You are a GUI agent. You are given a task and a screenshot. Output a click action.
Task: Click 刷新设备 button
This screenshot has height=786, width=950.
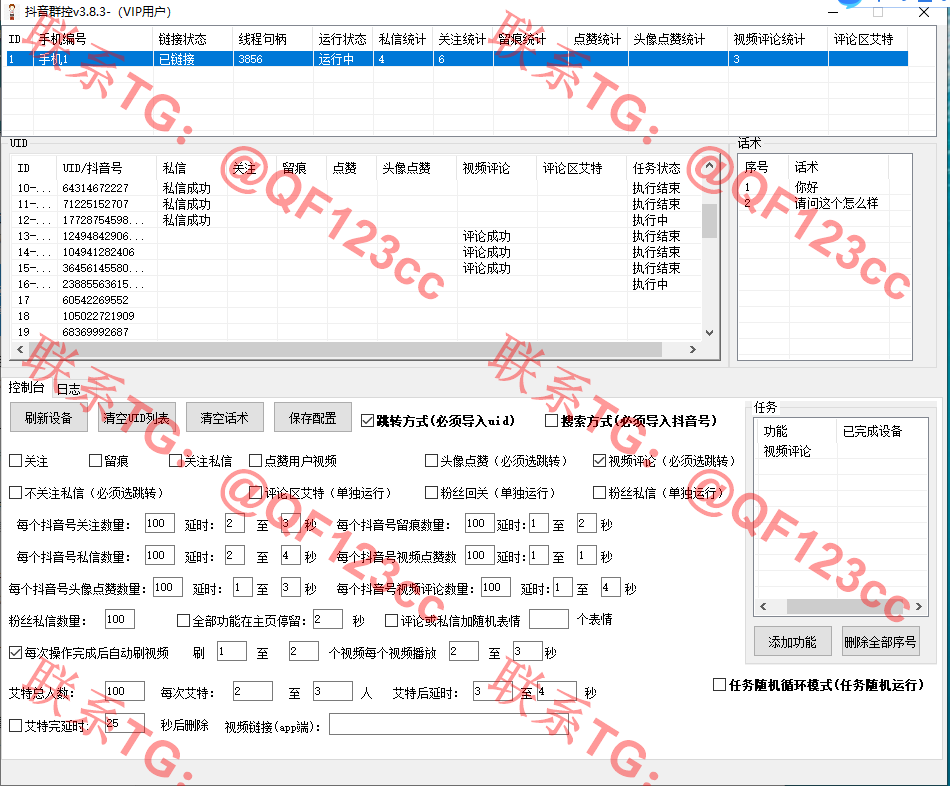[x=49, y=418]
